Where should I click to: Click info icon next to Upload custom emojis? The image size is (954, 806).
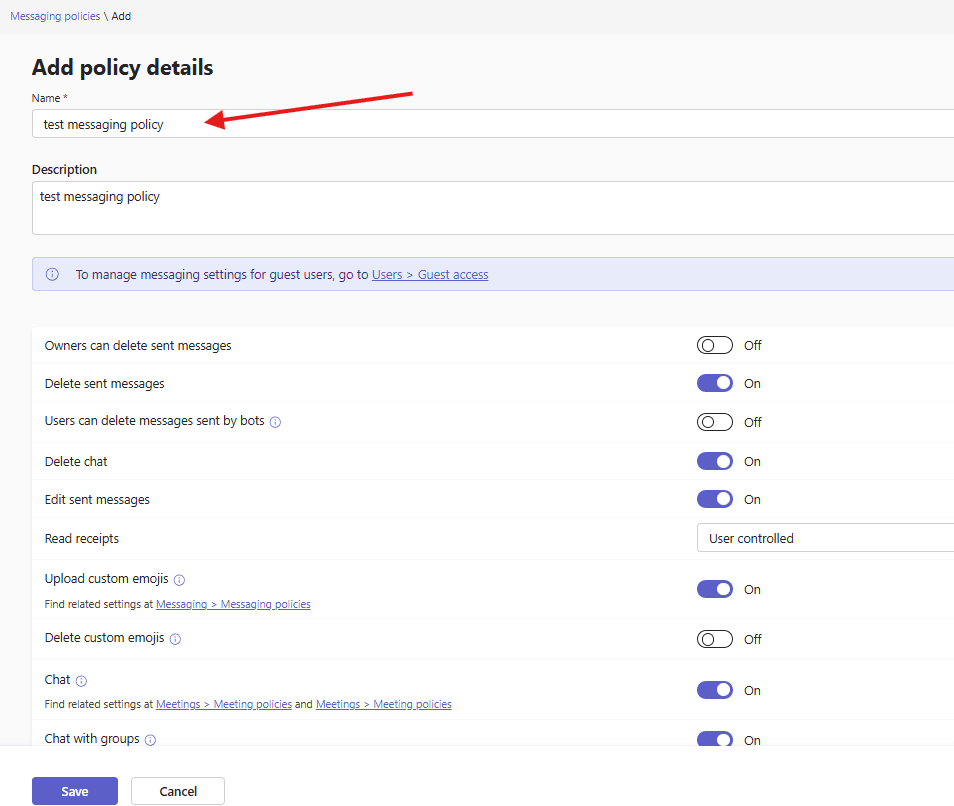tap(179, 580)
